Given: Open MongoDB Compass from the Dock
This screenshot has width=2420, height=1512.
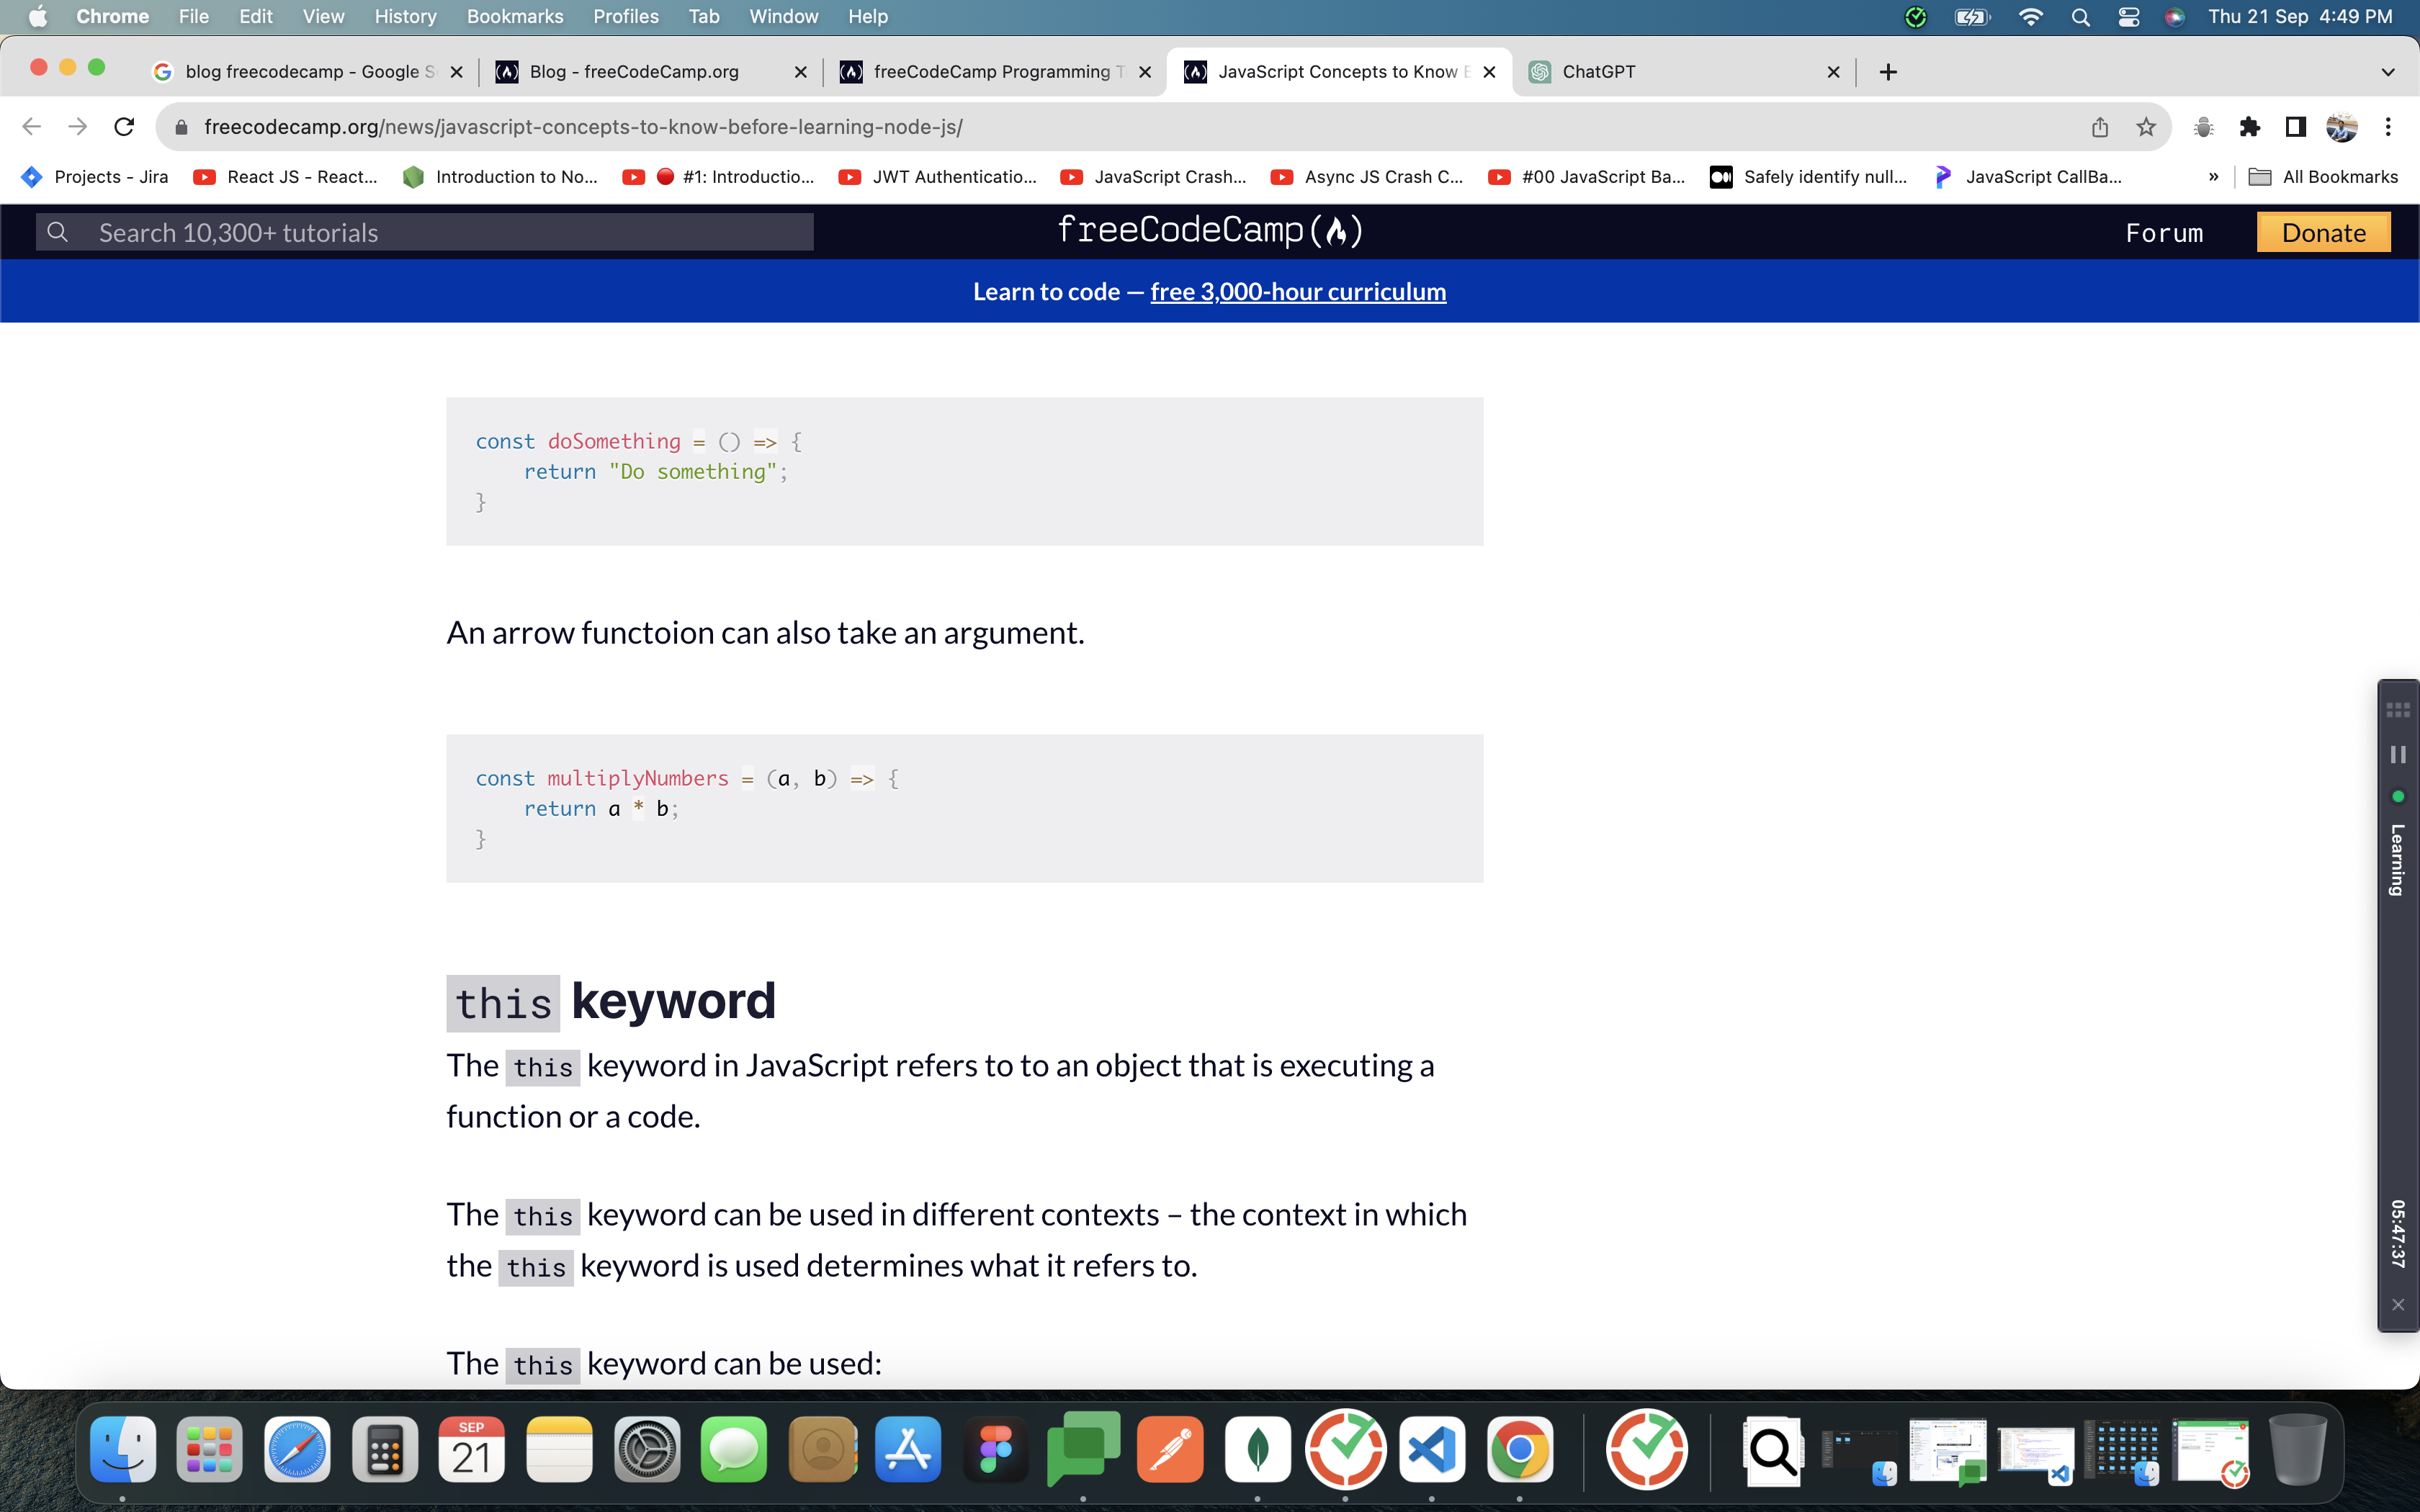Looking at the screenshot, I should click(1257, 1448).
